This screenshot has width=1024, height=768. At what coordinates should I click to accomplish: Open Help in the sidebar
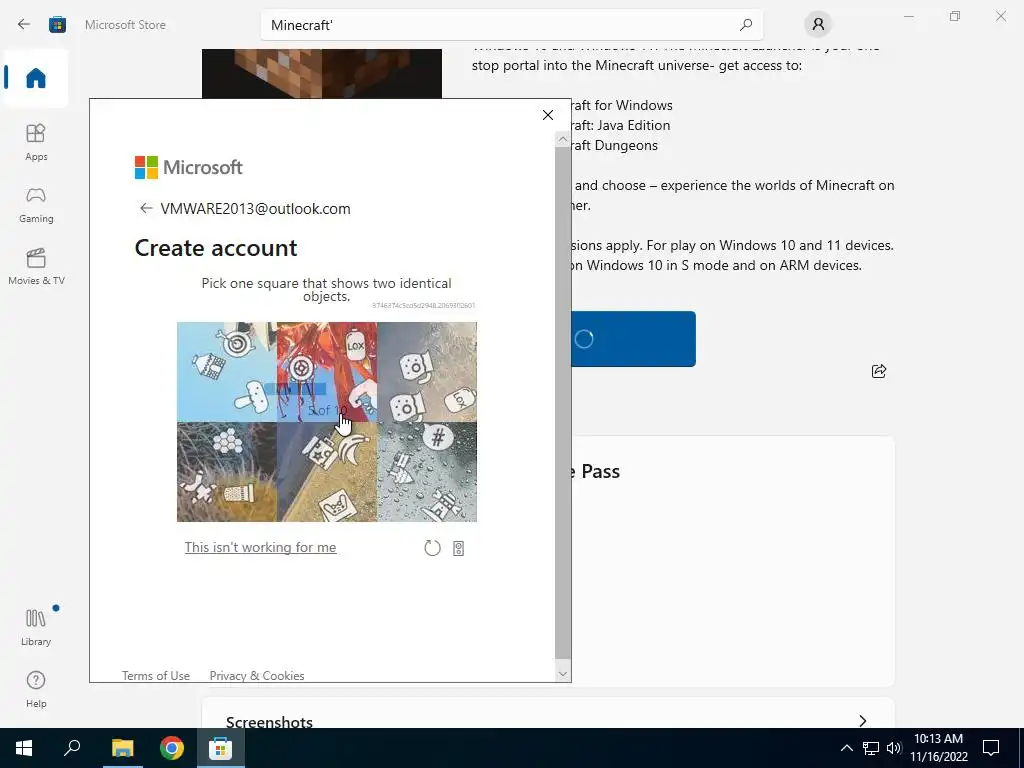[x=36, y=690]
